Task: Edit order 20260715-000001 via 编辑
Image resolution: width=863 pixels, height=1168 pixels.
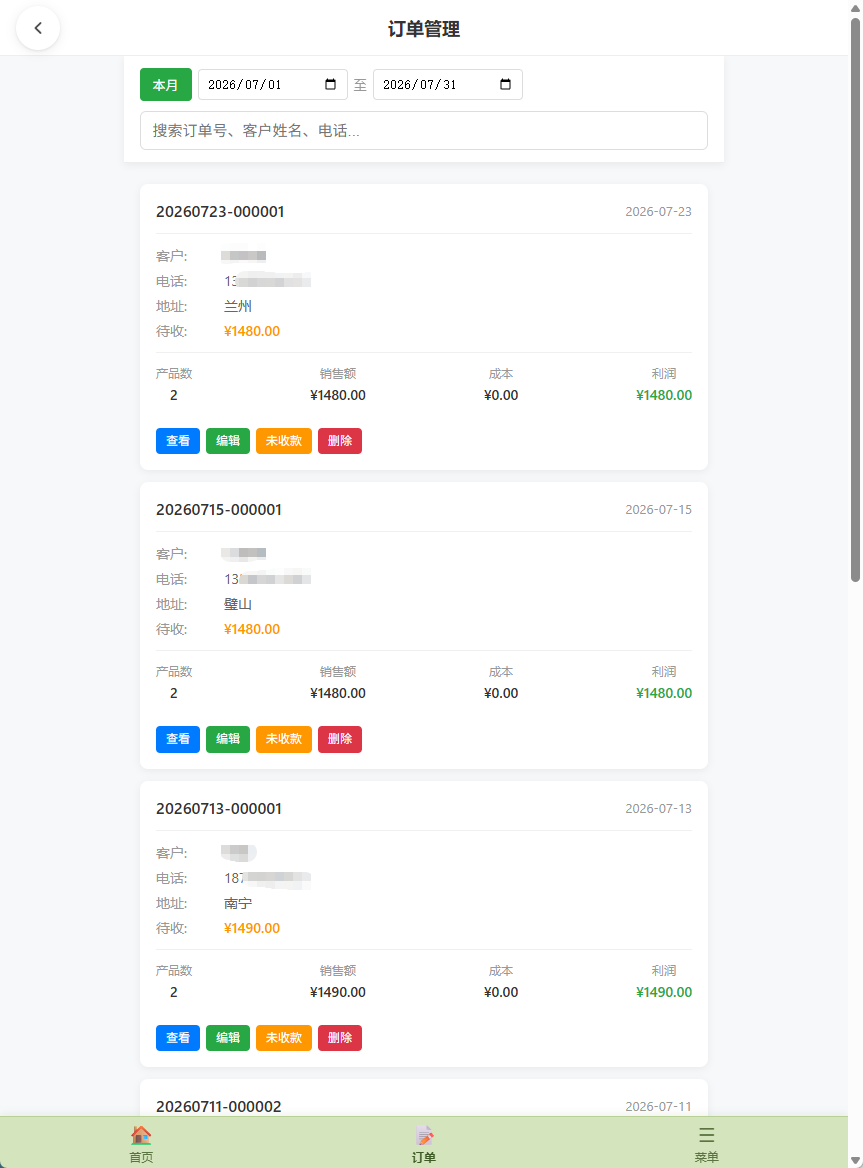Action: (228, 739)
